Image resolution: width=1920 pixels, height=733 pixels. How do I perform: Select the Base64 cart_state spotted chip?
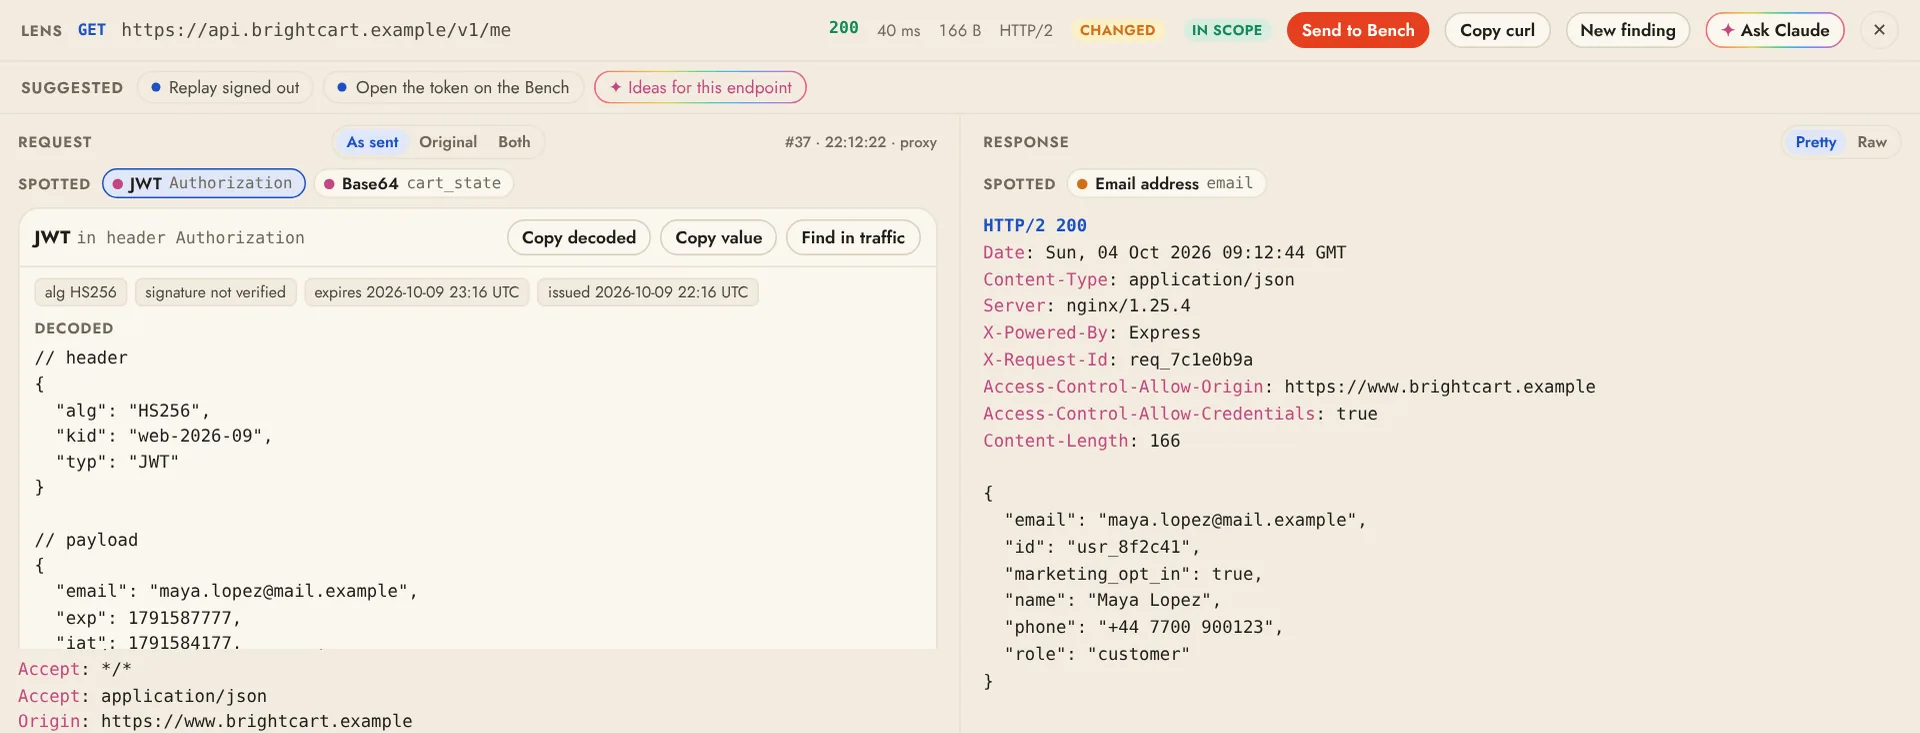click(x=414, y=183)
